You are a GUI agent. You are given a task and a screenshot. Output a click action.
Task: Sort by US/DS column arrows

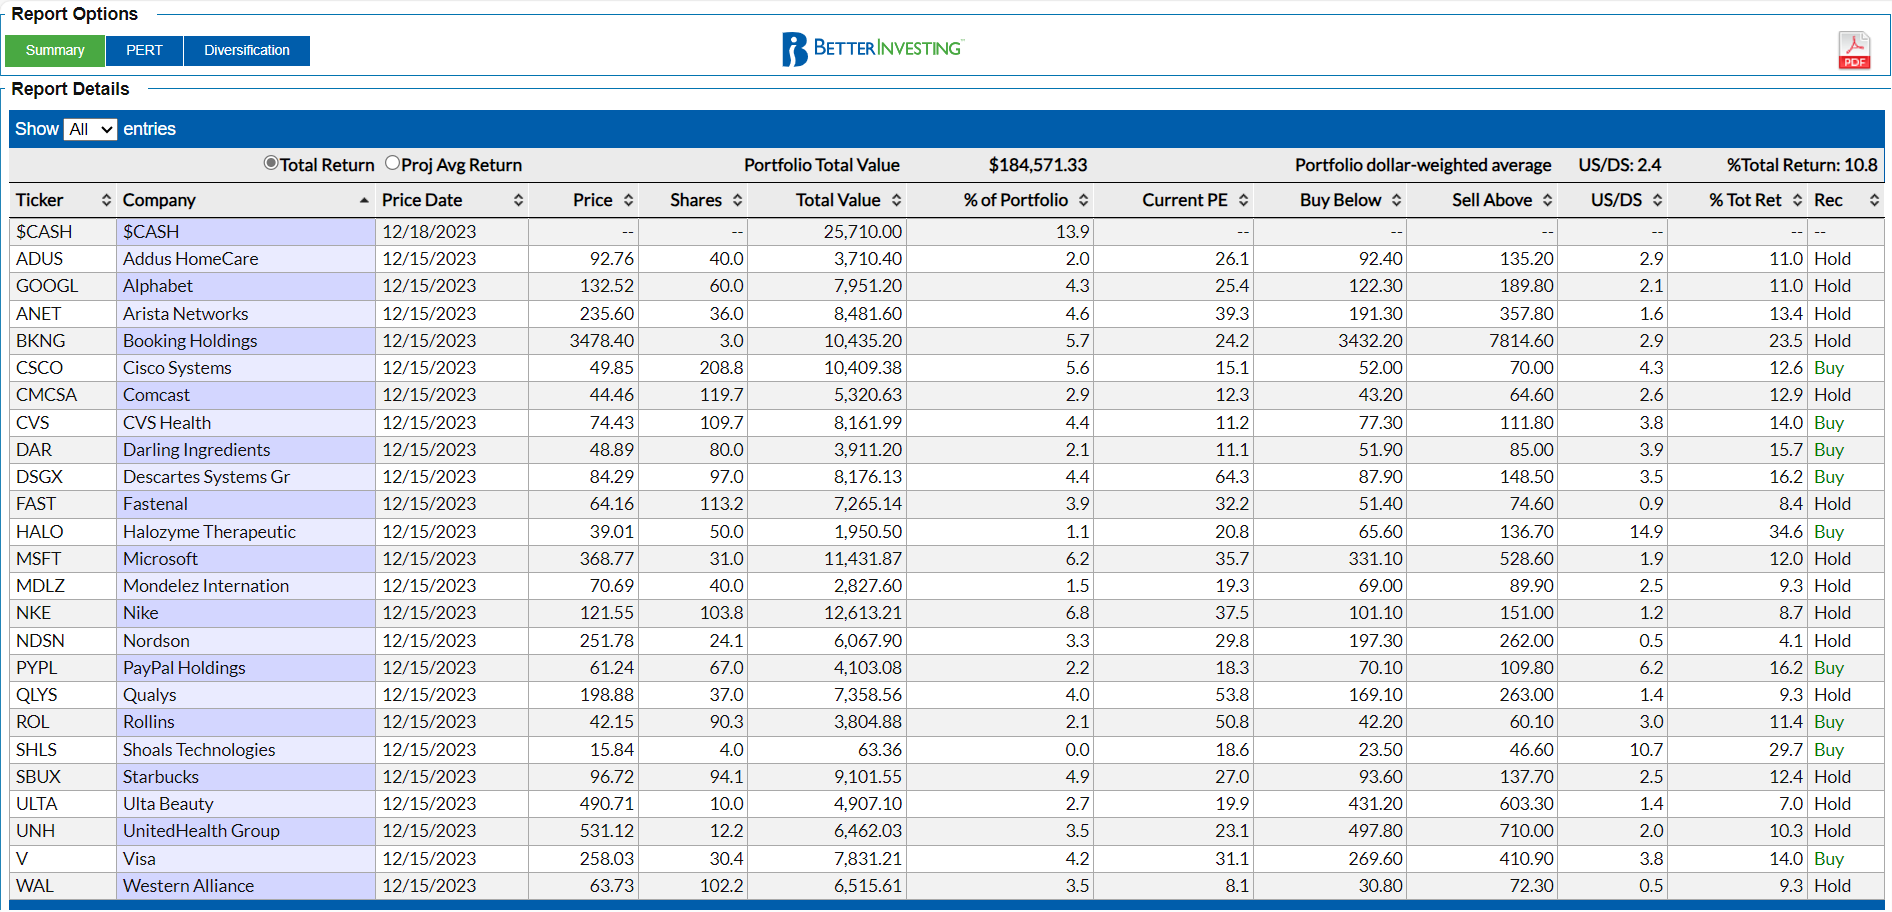point(1657,200)
